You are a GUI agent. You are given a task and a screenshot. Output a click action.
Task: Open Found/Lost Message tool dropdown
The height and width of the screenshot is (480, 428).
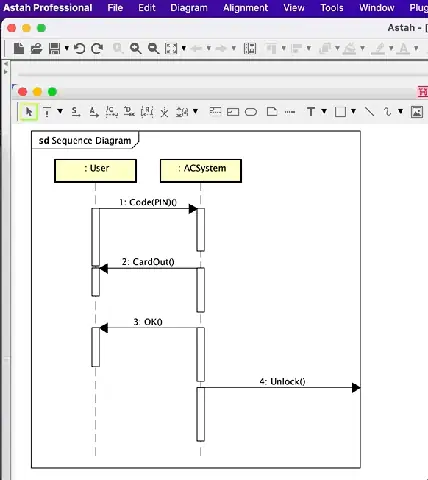(x=195, y=111)
